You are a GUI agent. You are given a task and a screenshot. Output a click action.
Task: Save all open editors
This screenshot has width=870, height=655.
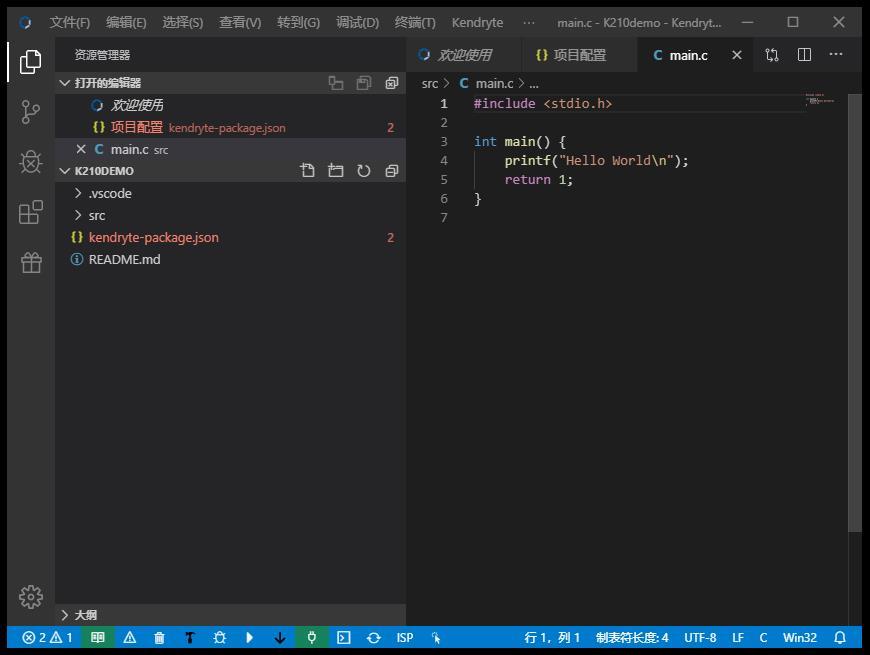pos(363,83)
